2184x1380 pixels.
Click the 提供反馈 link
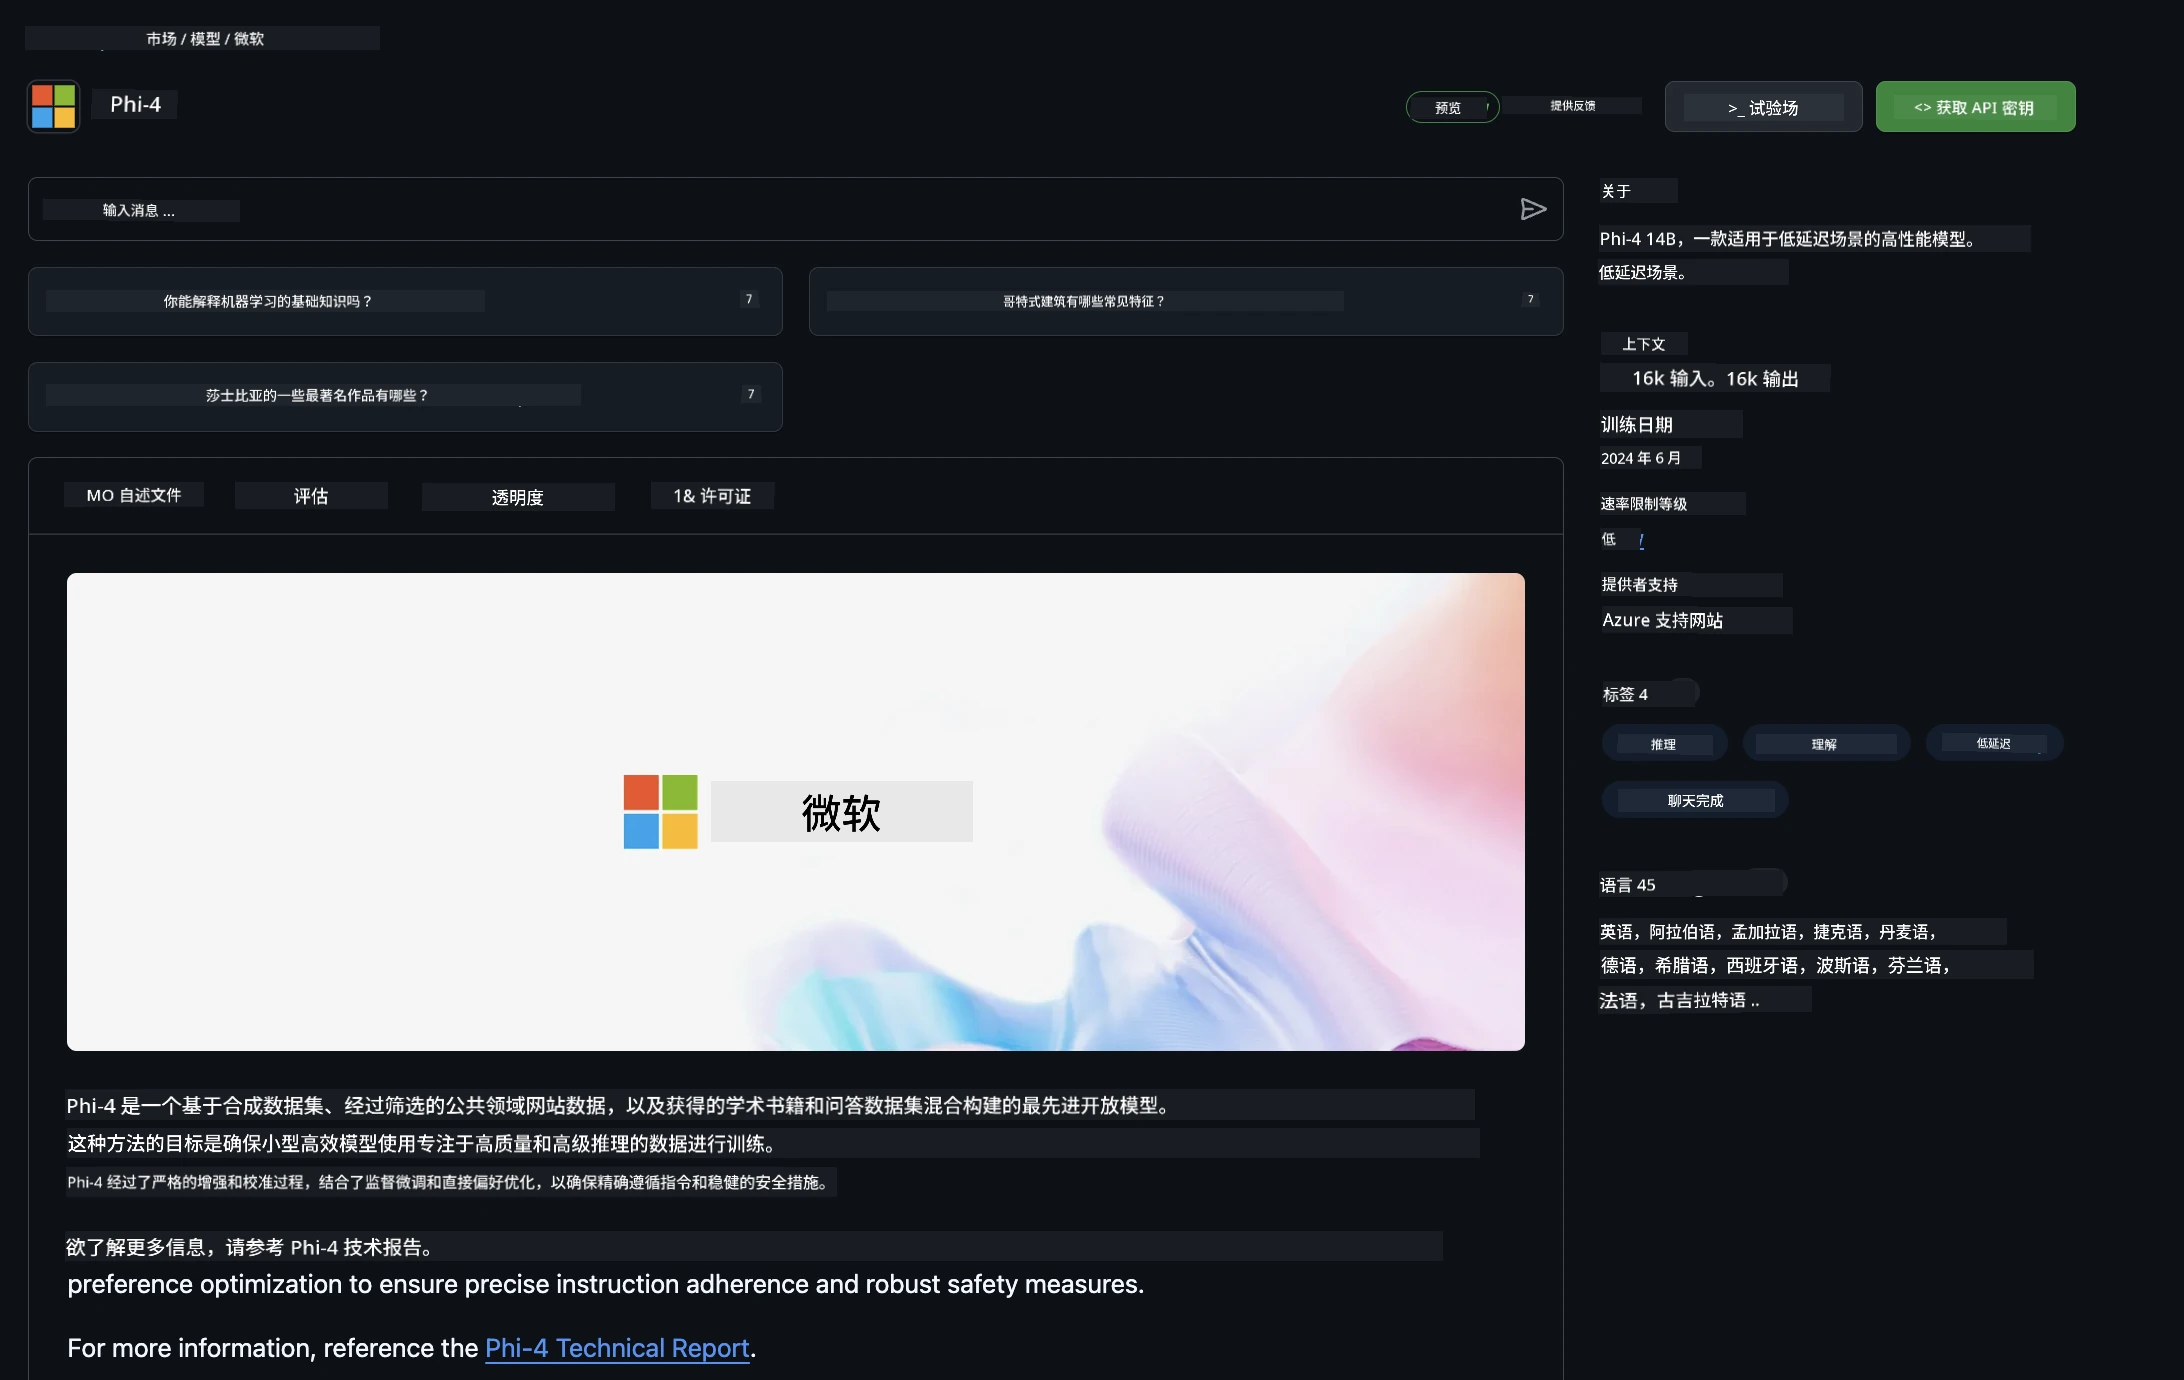point(1573,106)
